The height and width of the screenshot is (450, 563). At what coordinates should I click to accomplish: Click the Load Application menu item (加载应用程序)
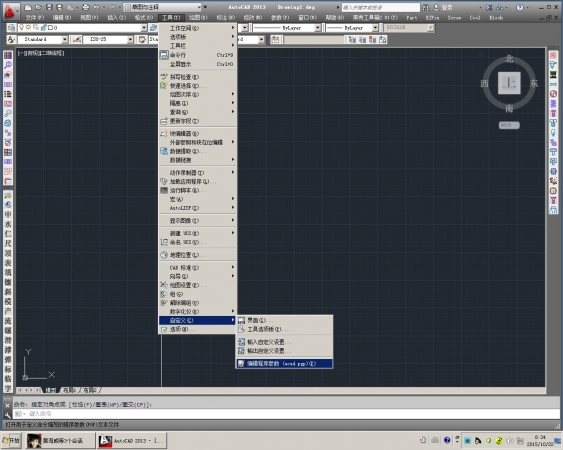click(197, 181)
